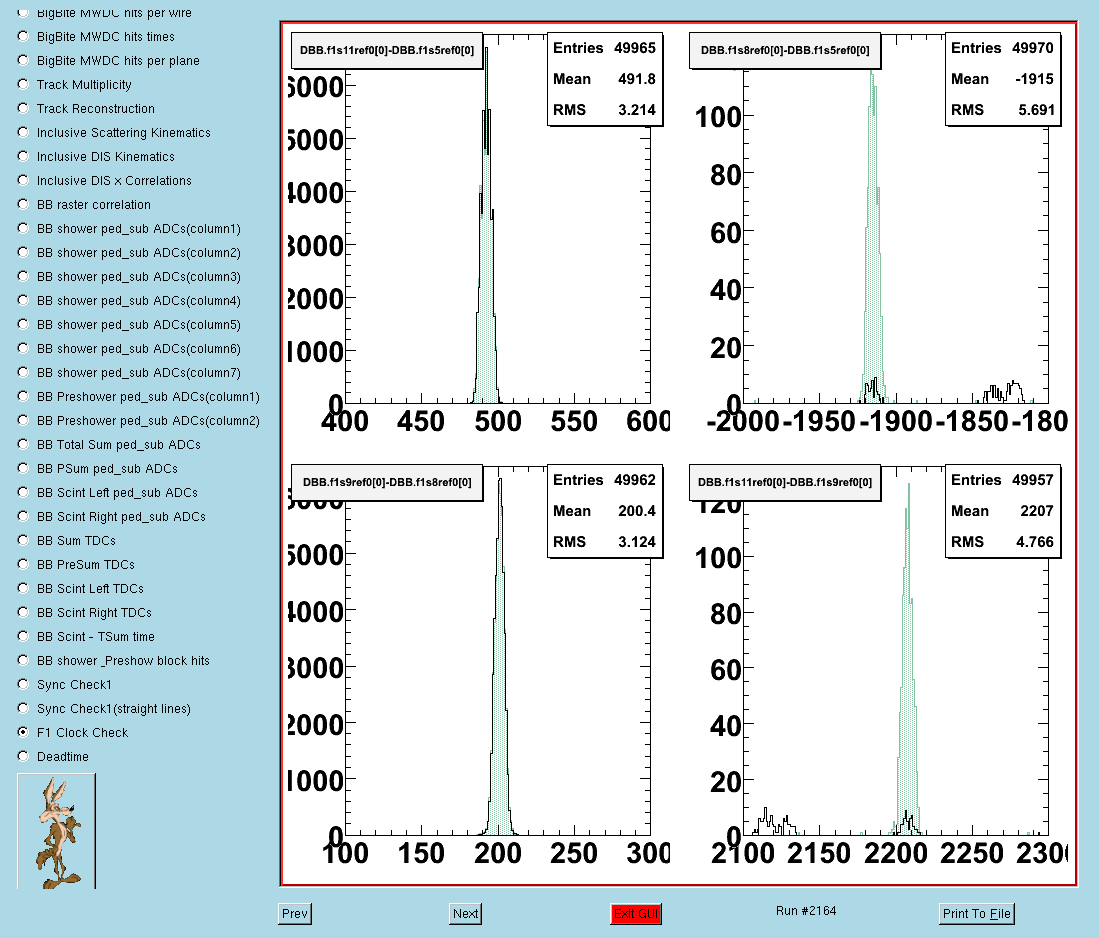
Task: Choose BB raster correlation option
Action: (x=23, y=204)
